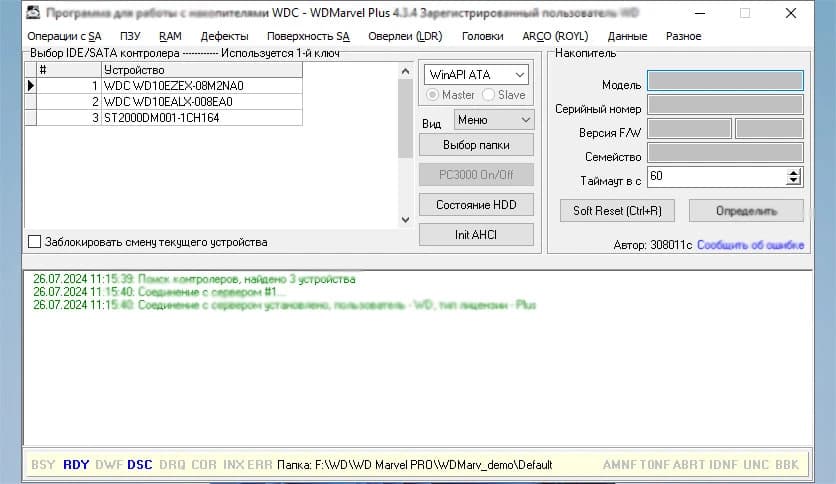Viewport: 836px width, 484px height.
Task: Select device row WDC WD10EALX-008EA0
Action: [170, 102]
